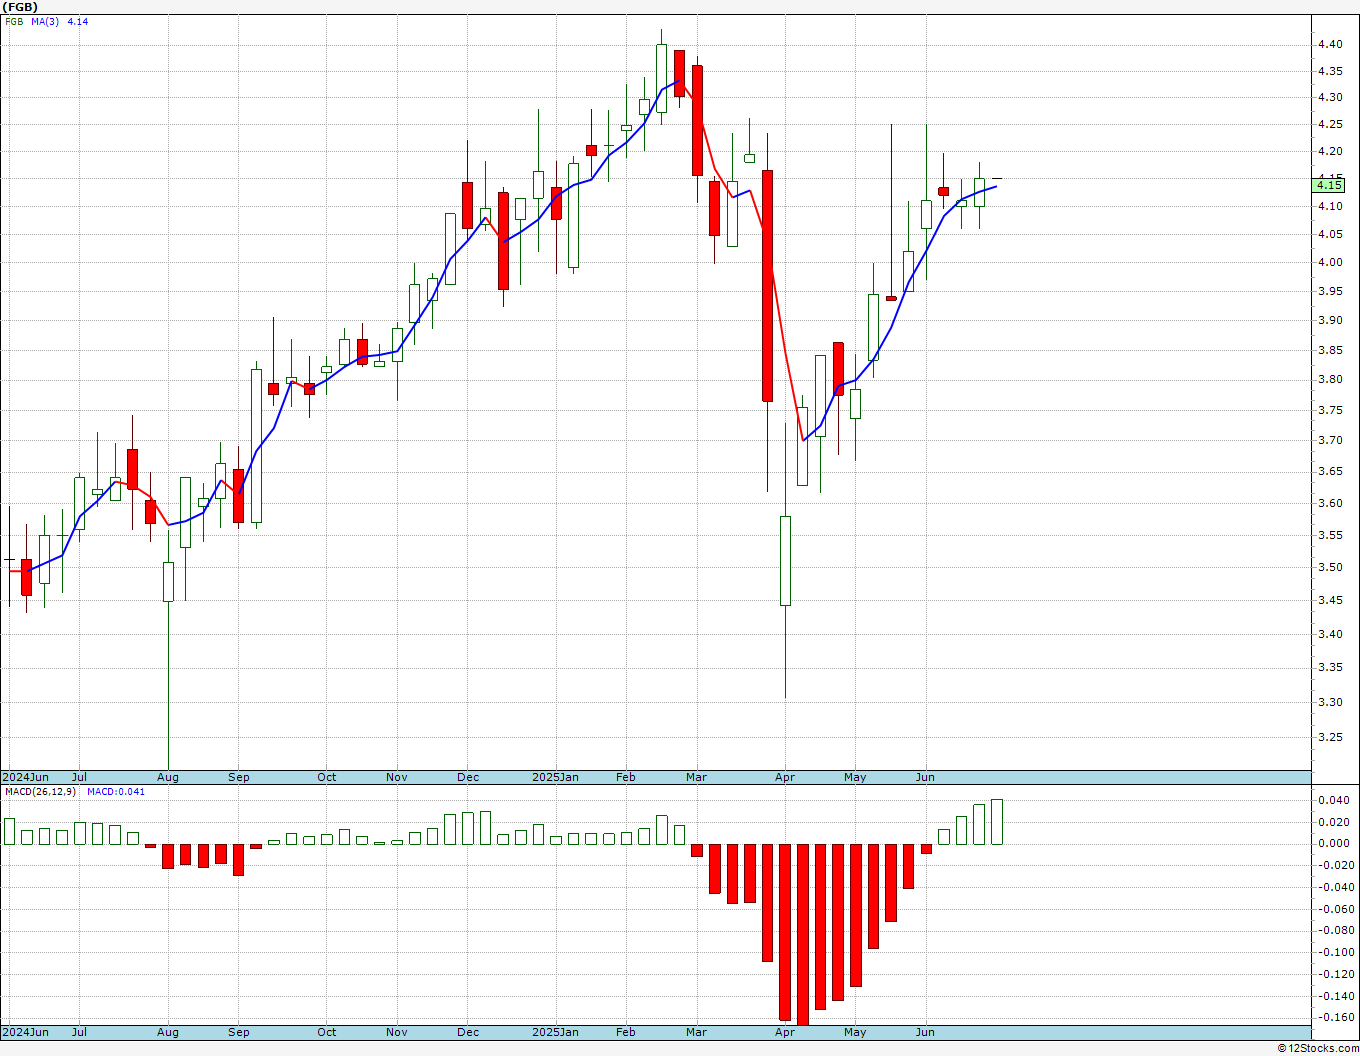Viewport: 1360px width, 1056px height.
Task: Choose the 3.80 price axis label
Action: click(x=1330, y=379)
